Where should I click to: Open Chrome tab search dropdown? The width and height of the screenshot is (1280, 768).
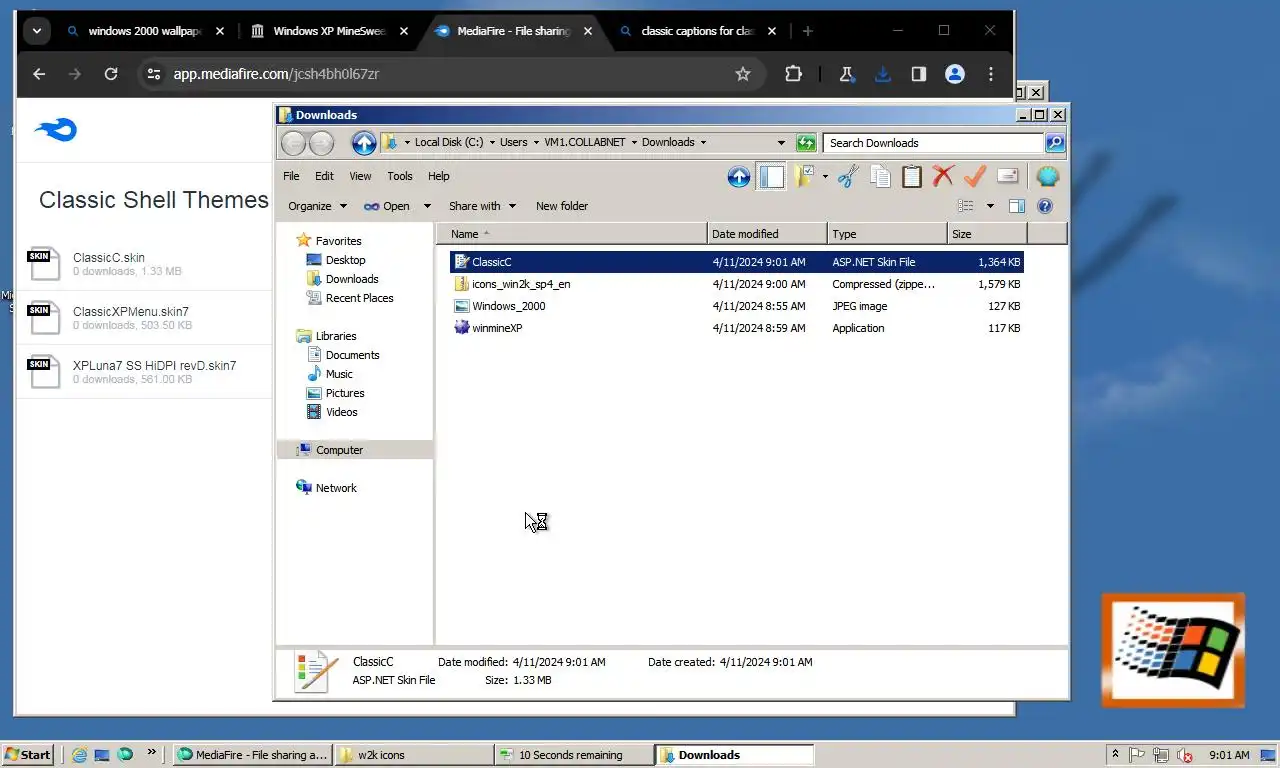coord(37,31)
